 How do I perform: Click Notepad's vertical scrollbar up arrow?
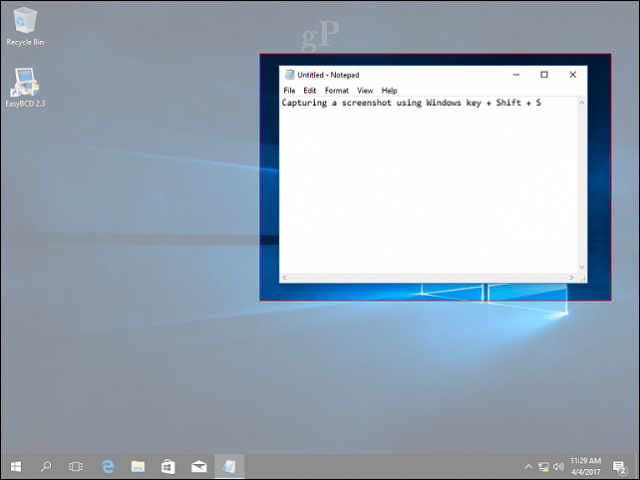coord(582,102)
